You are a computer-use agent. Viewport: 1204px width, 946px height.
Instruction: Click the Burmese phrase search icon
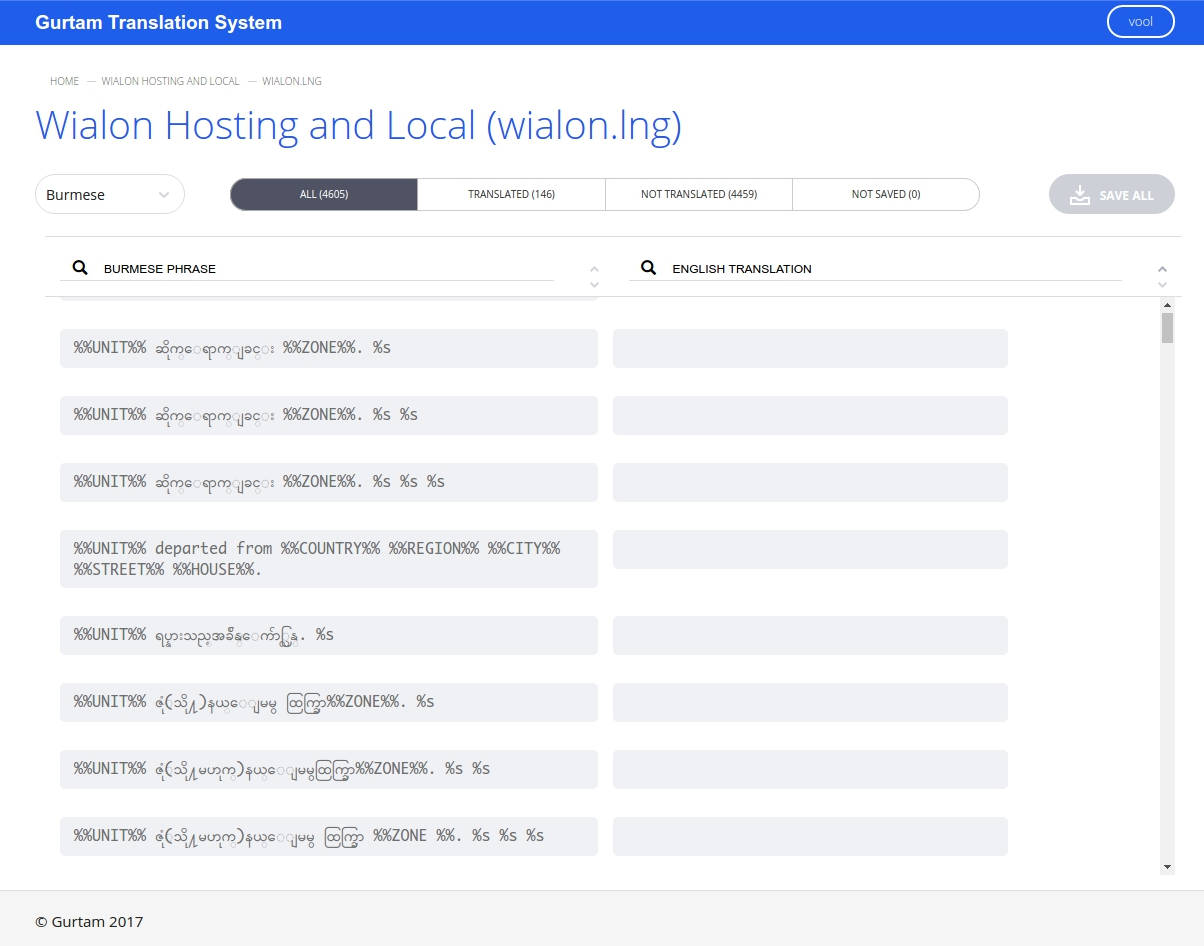tap(80, 267)
